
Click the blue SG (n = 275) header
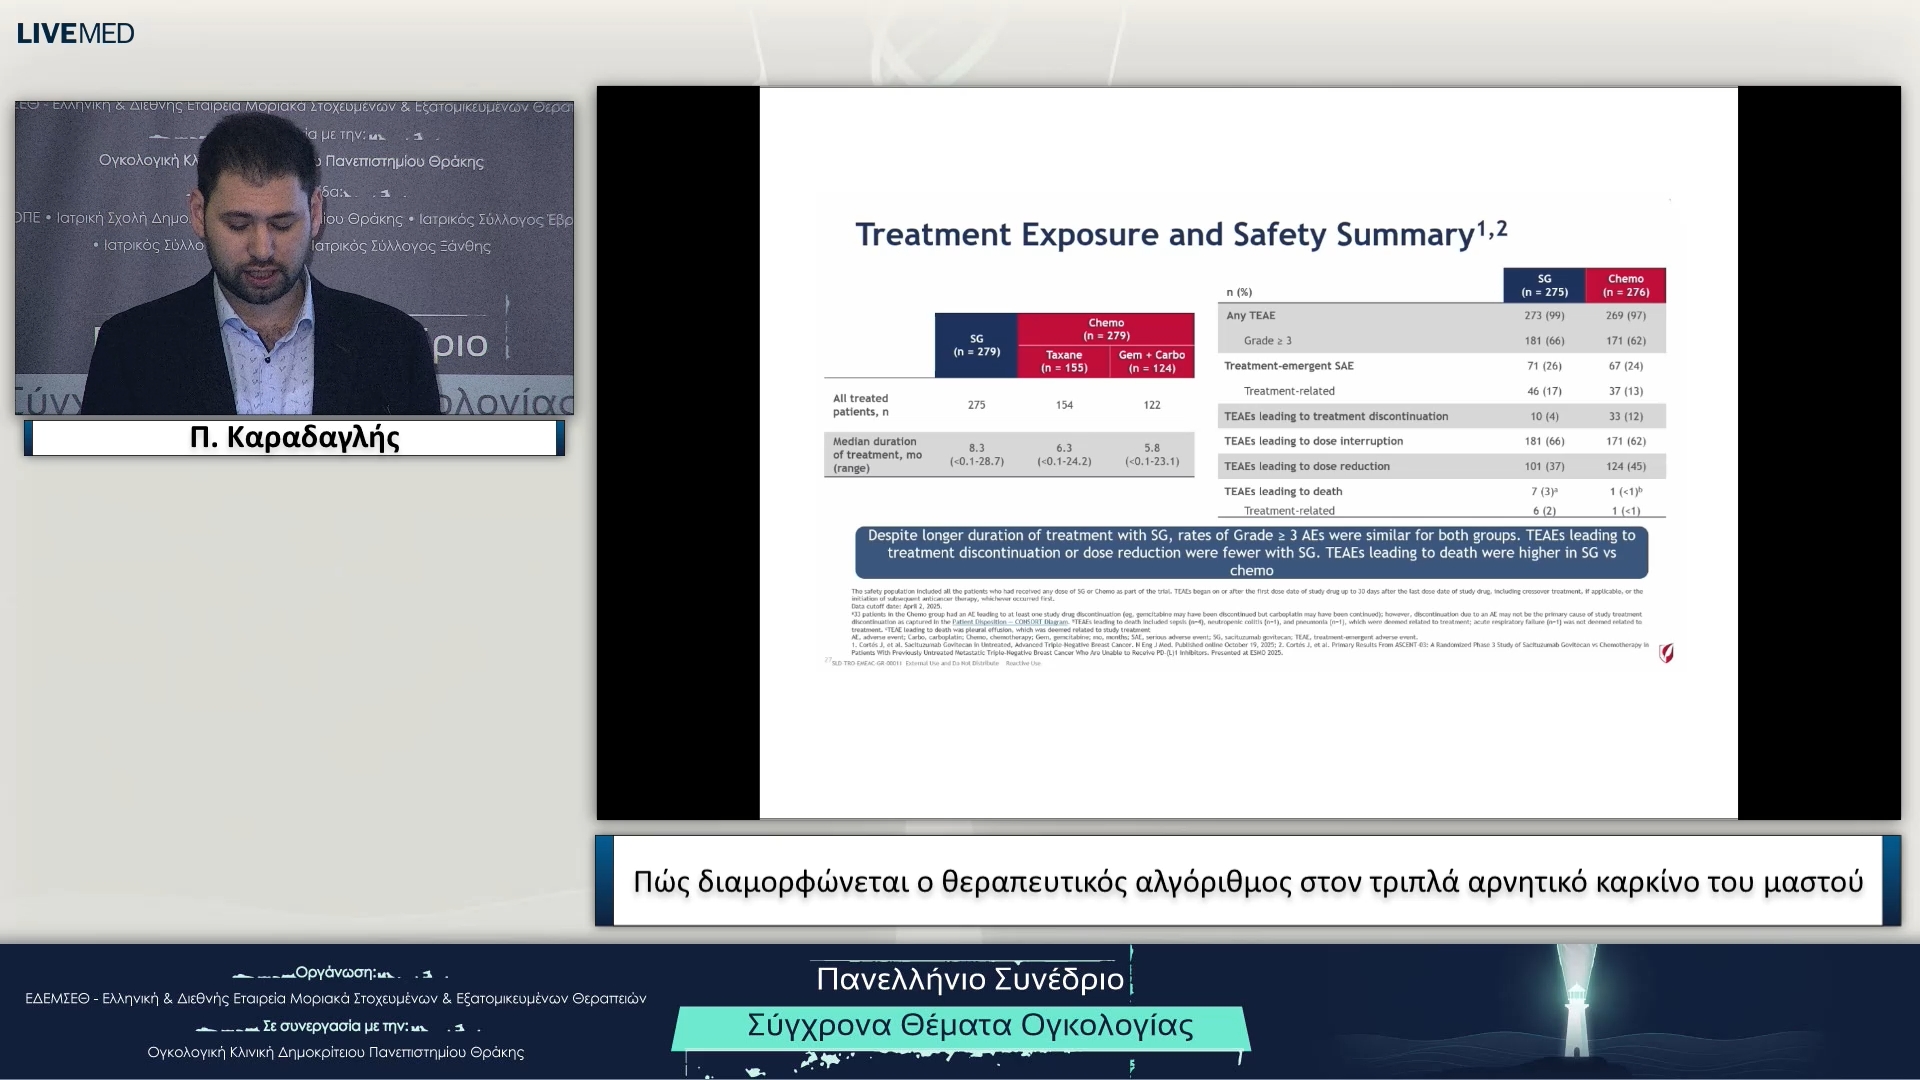tap(1544, 286)
